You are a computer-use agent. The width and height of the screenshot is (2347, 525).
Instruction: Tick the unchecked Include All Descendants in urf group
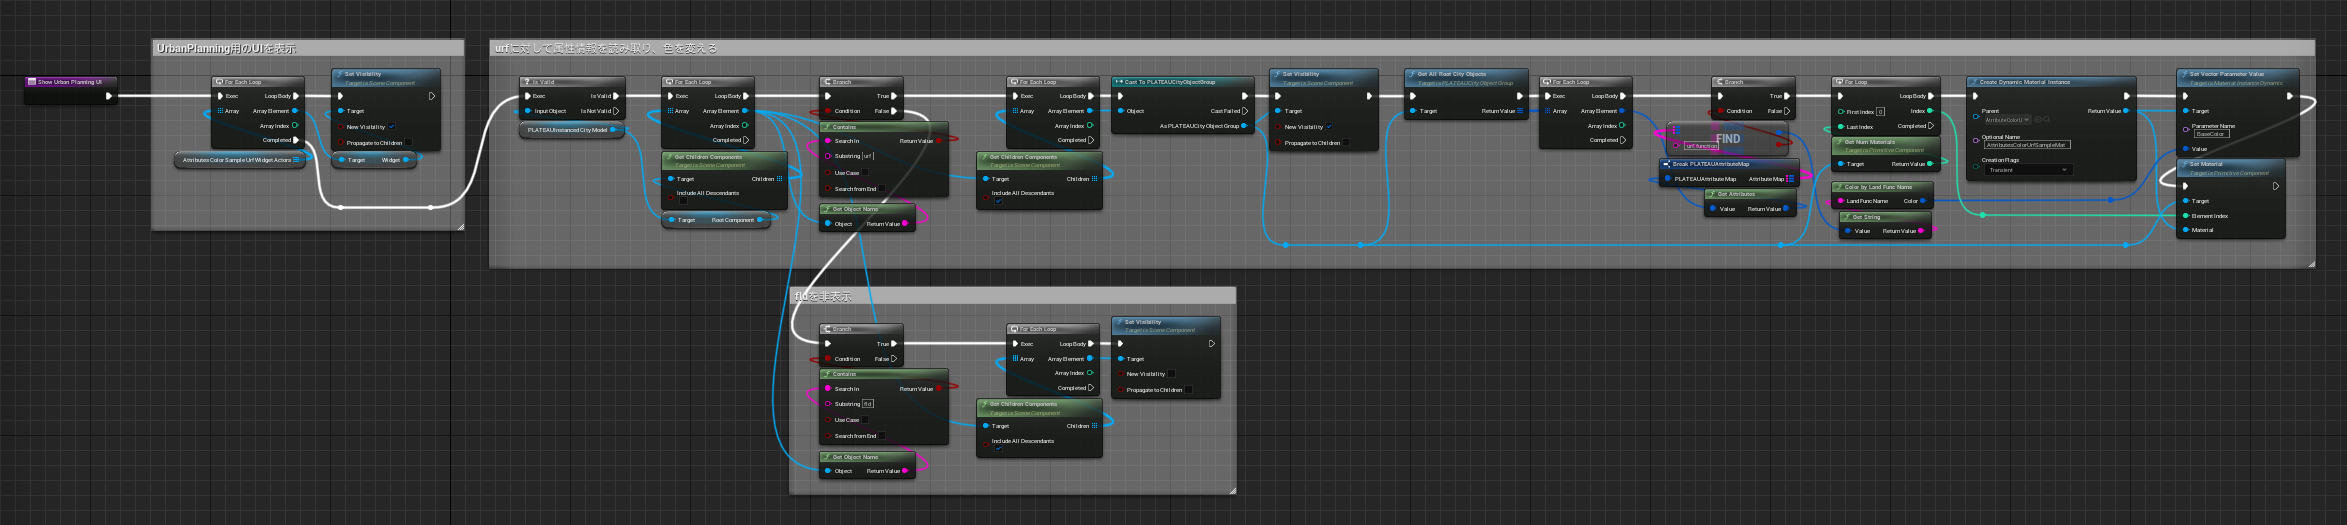coord(684,201)
